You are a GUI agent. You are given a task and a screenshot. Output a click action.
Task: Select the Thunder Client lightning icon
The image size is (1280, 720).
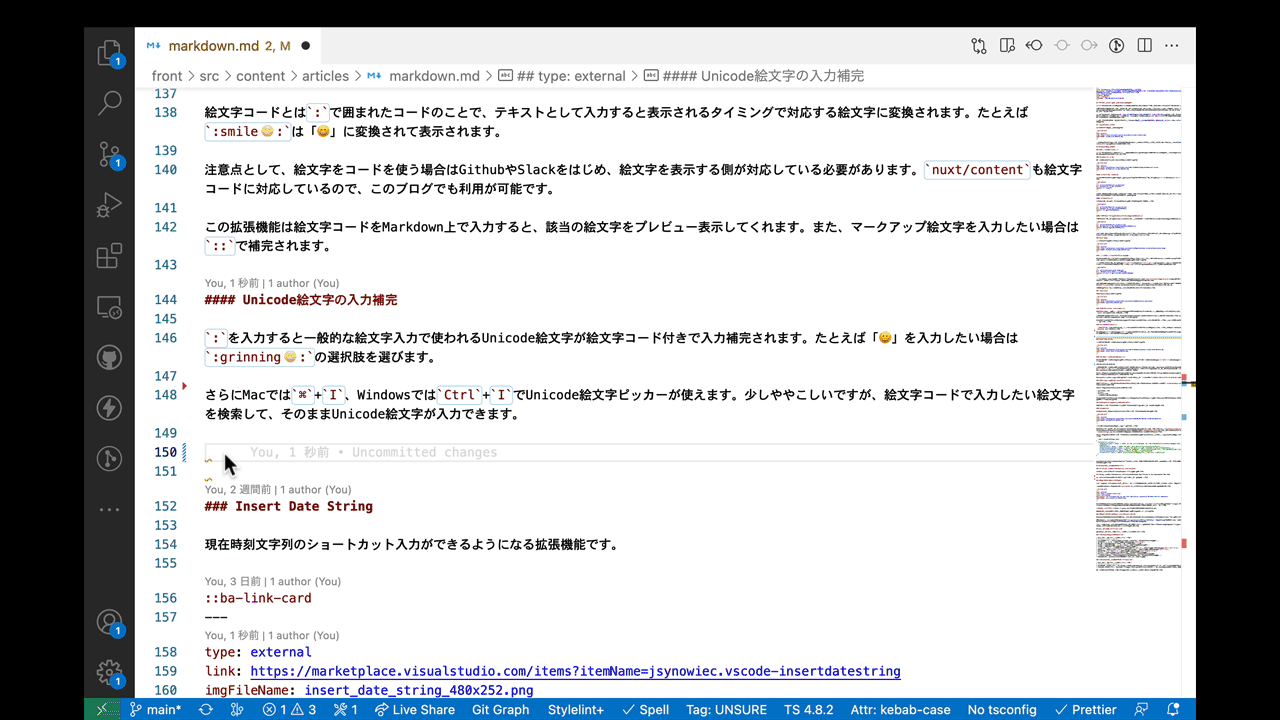109,407
